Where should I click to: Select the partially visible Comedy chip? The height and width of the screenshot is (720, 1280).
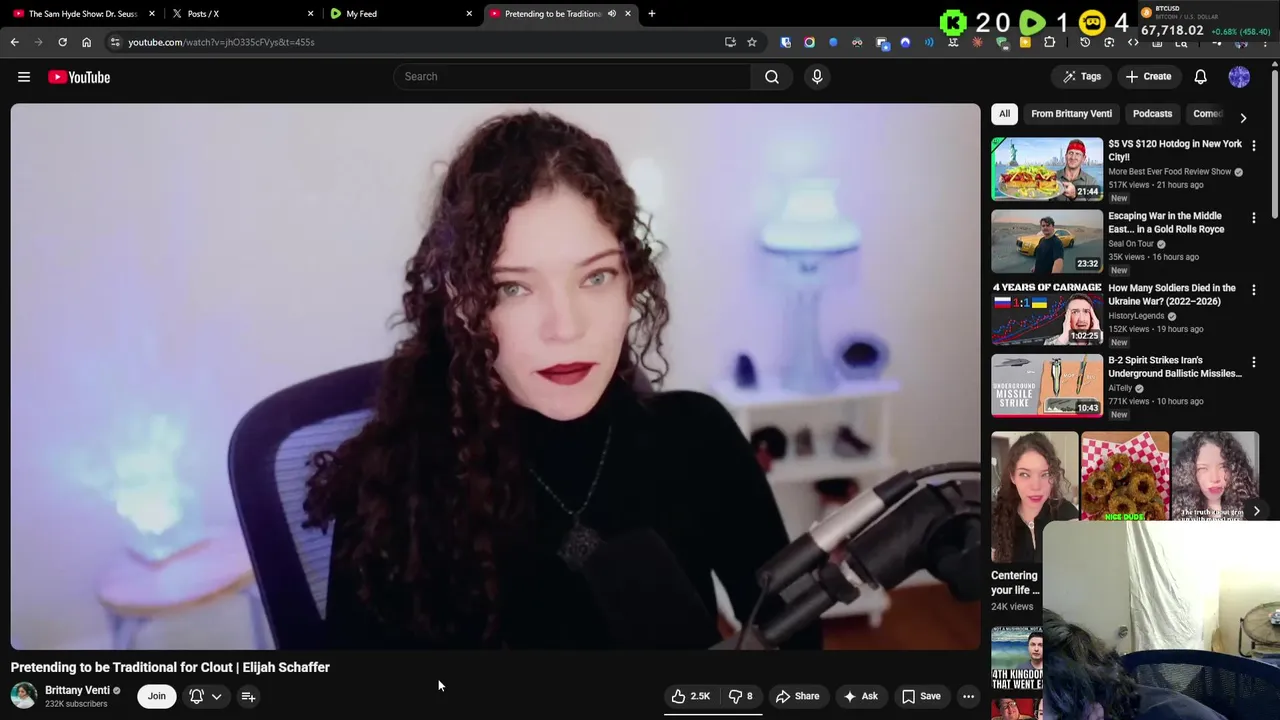pyautogui.click(x=1207, y=114)
